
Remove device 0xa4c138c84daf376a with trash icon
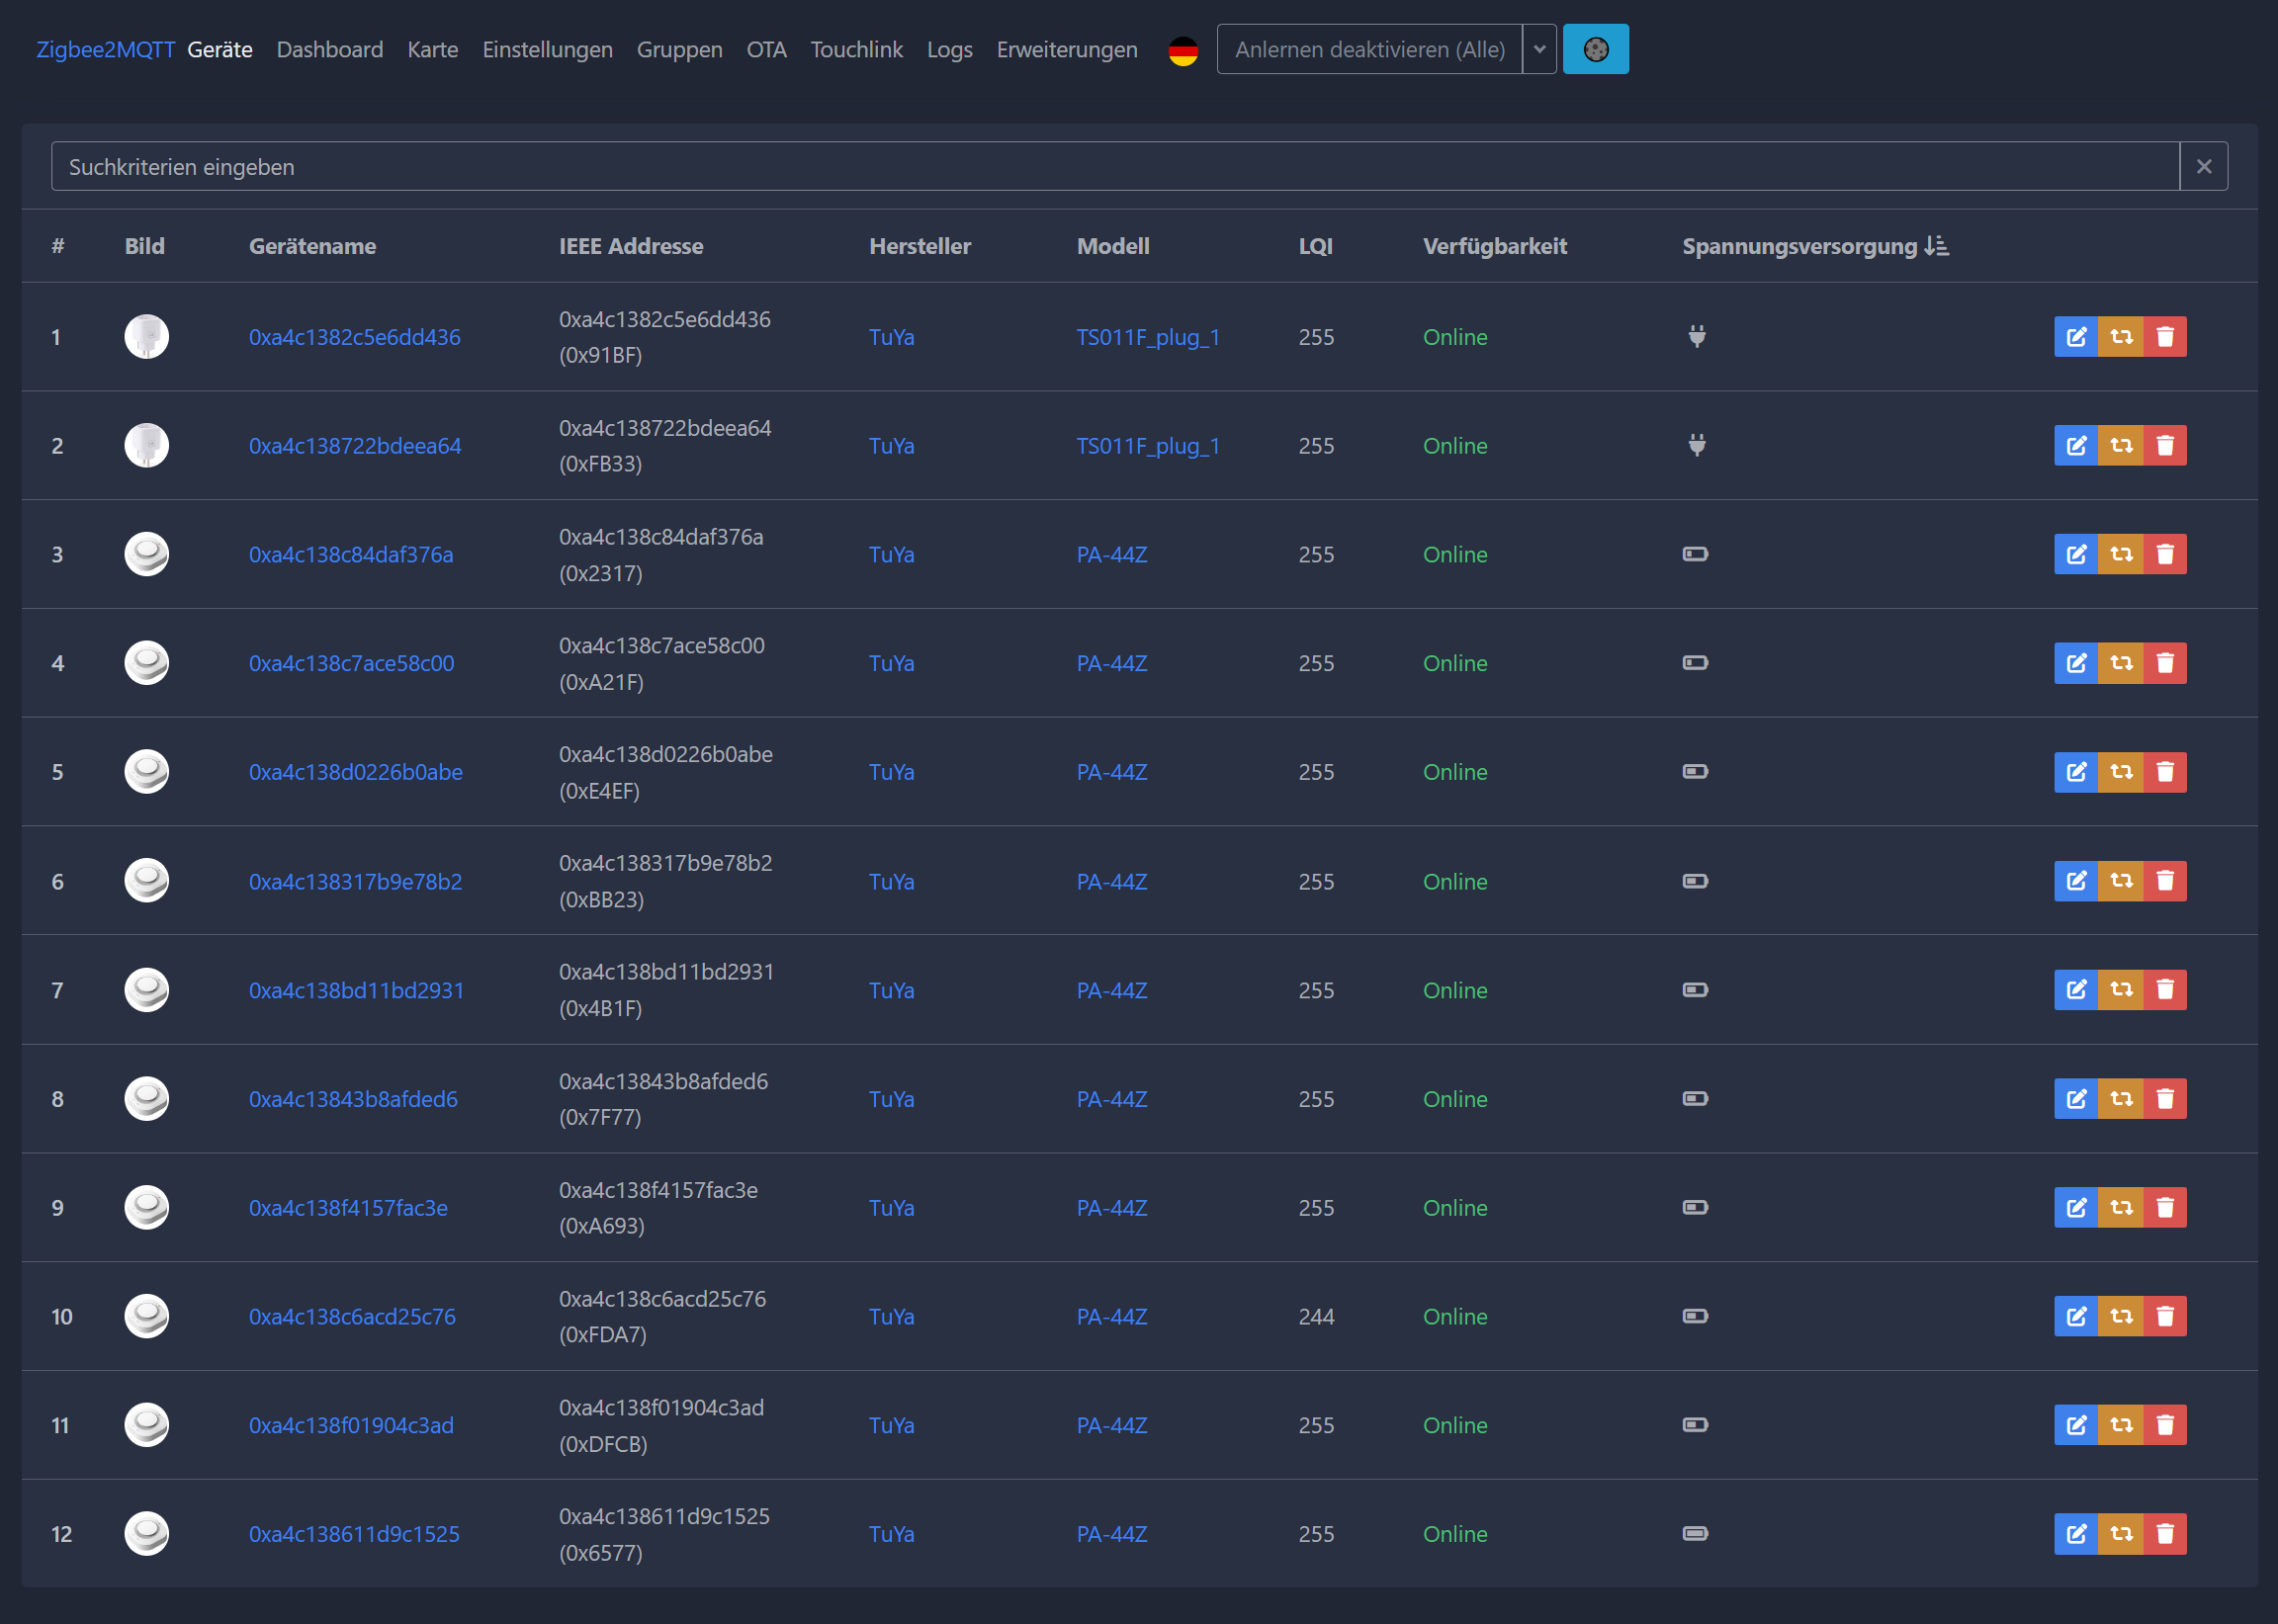click(x=2165, y=554)
